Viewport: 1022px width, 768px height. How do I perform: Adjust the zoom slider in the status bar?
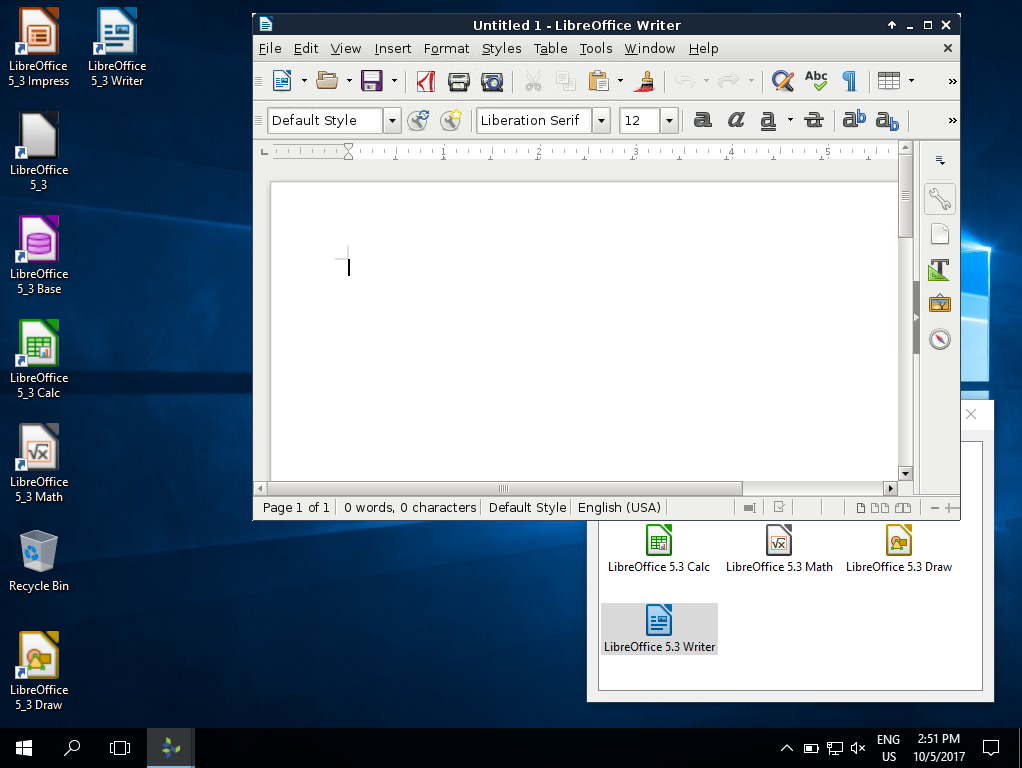(946, 508)
